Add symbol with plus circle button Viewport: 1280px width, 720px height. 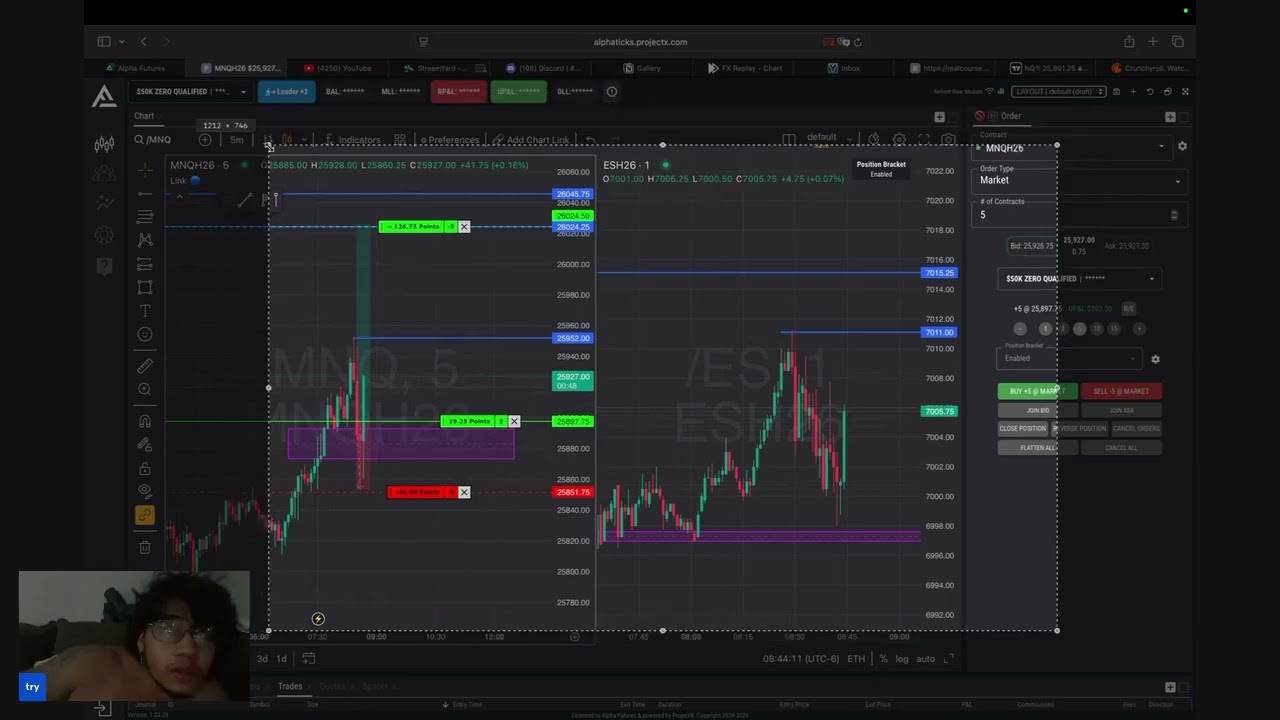pyautogui.click(x=205, y=140)
